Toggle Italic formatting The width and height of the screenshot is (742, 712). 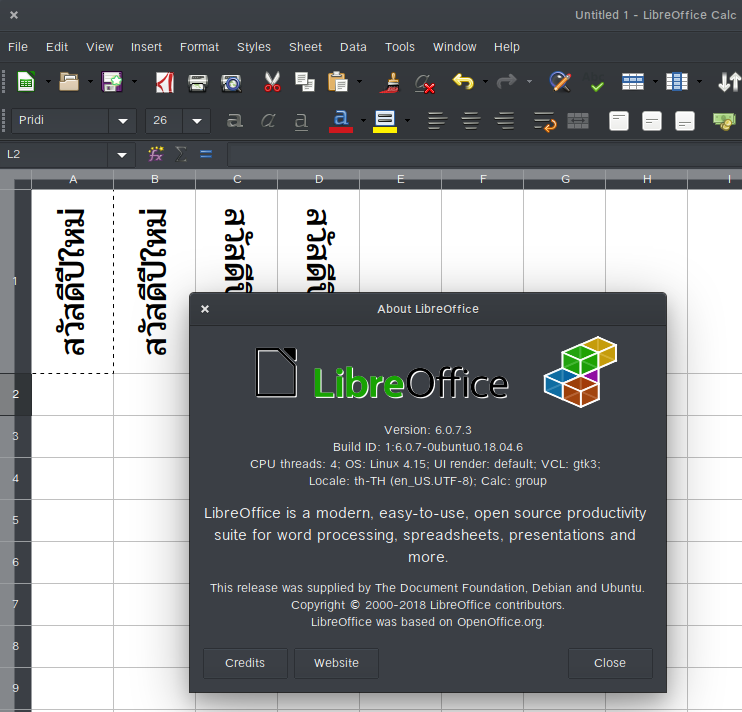[268, 121]
